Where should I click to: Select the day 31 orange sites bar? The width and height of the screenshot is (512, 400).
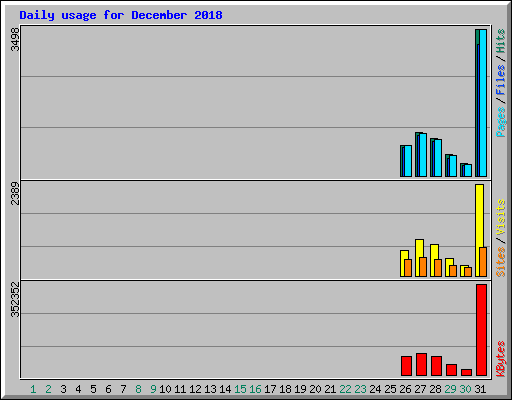point(483,262)
